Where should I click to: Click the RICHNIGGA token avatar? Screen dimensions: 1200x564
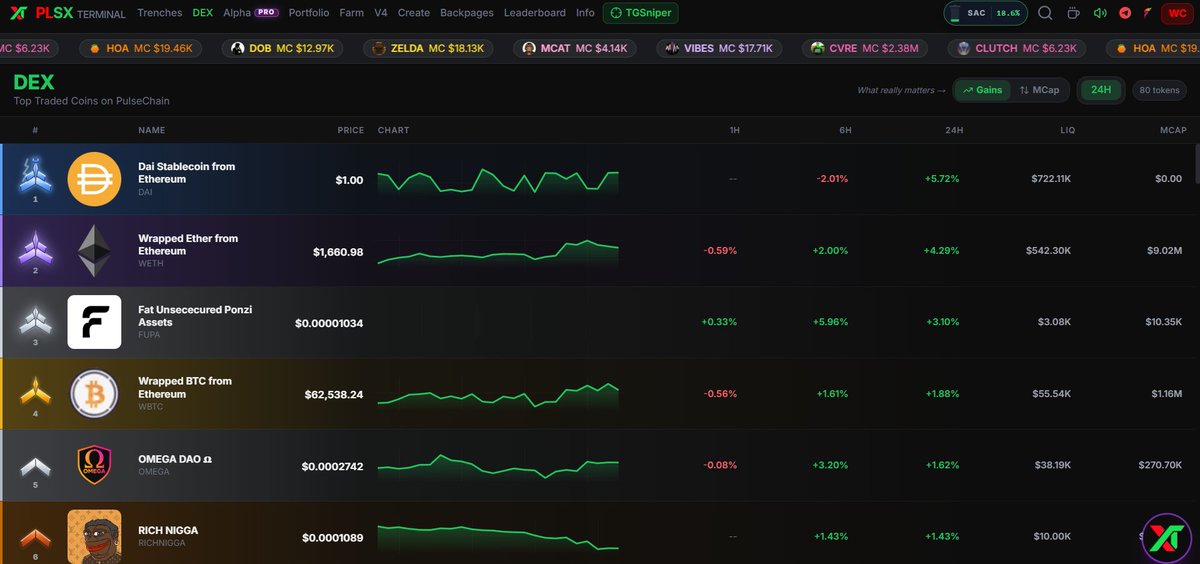(x=94, y=537)
